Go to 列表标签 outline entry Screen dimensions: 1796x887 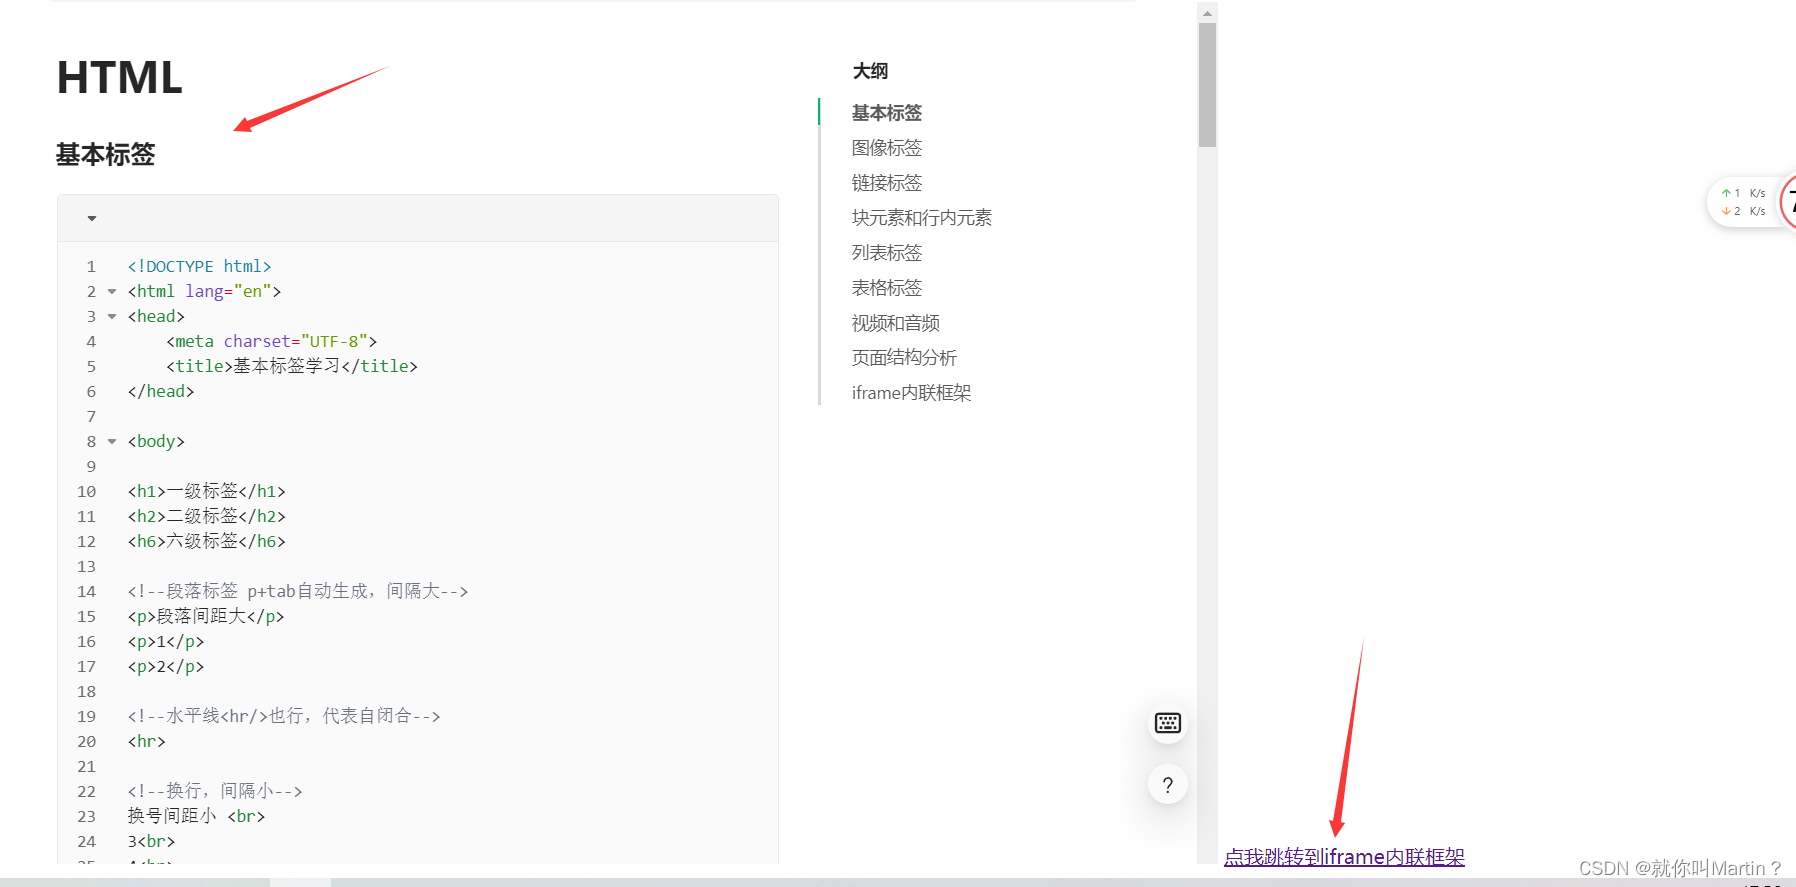[887, 253]
